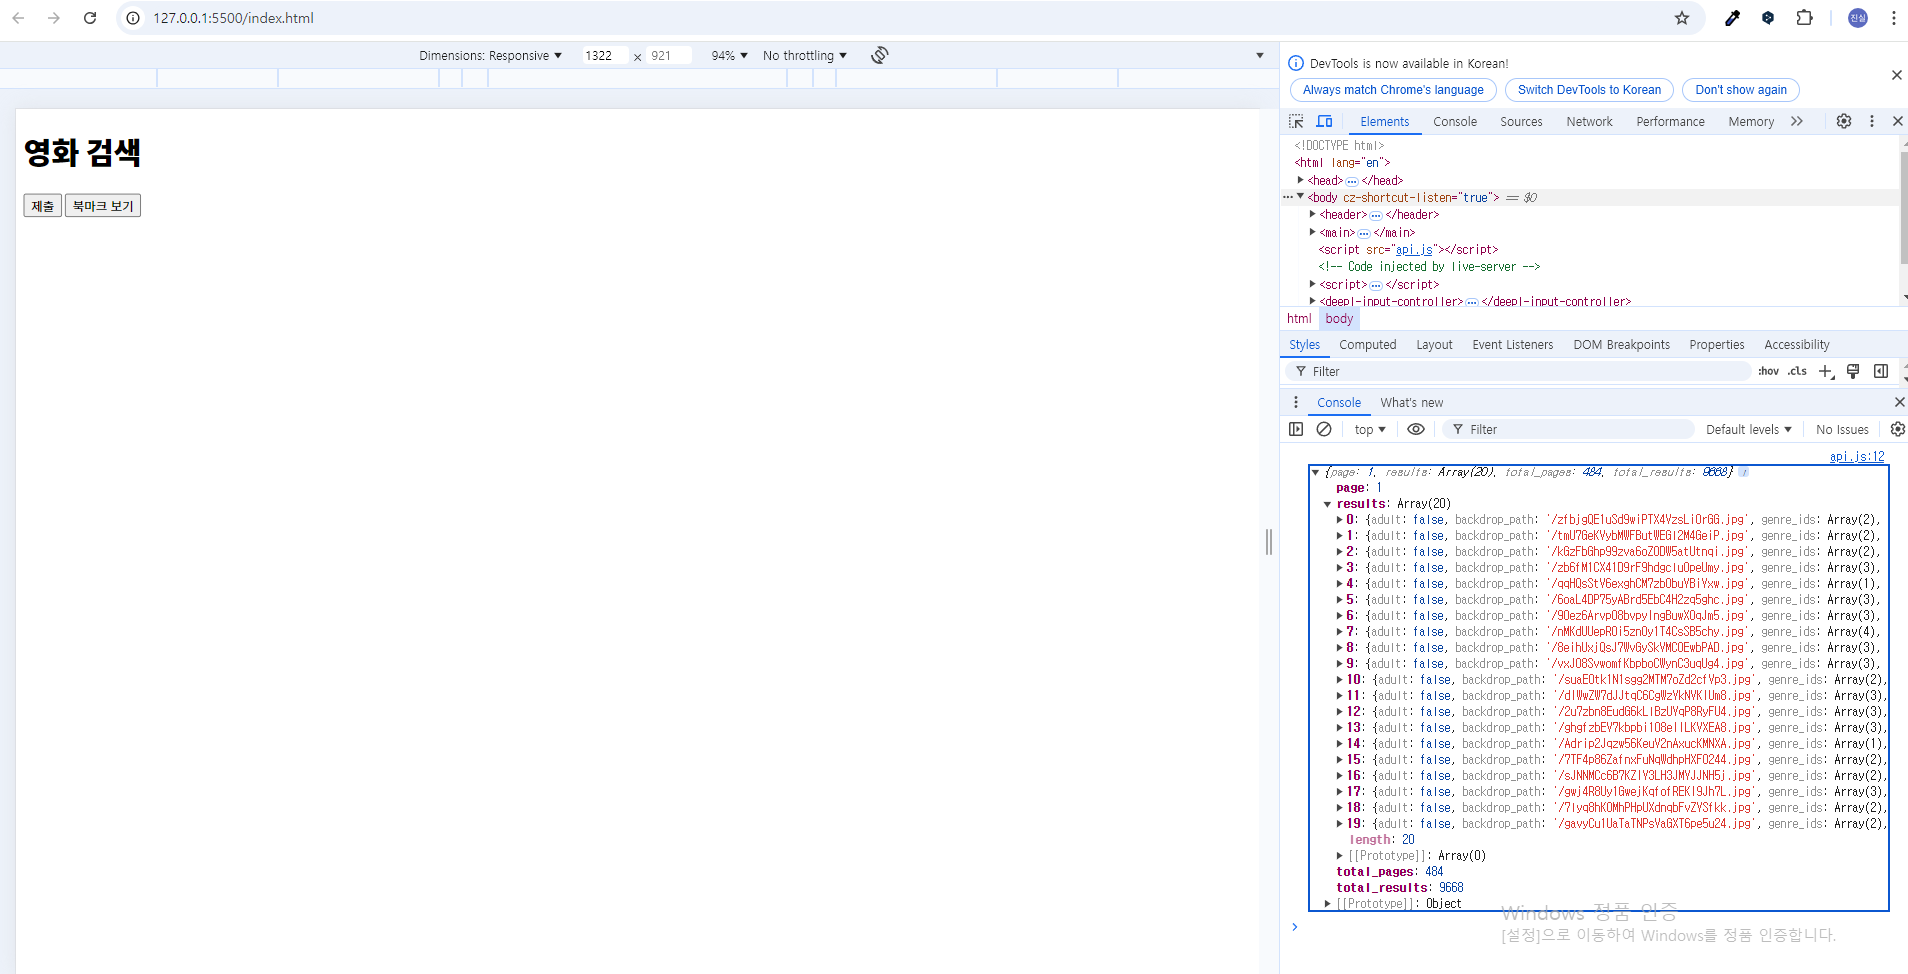This screenshot has width=1908, height=974.
Task: Open the Default levels dropdown
Action: [x=1749, y=429]
